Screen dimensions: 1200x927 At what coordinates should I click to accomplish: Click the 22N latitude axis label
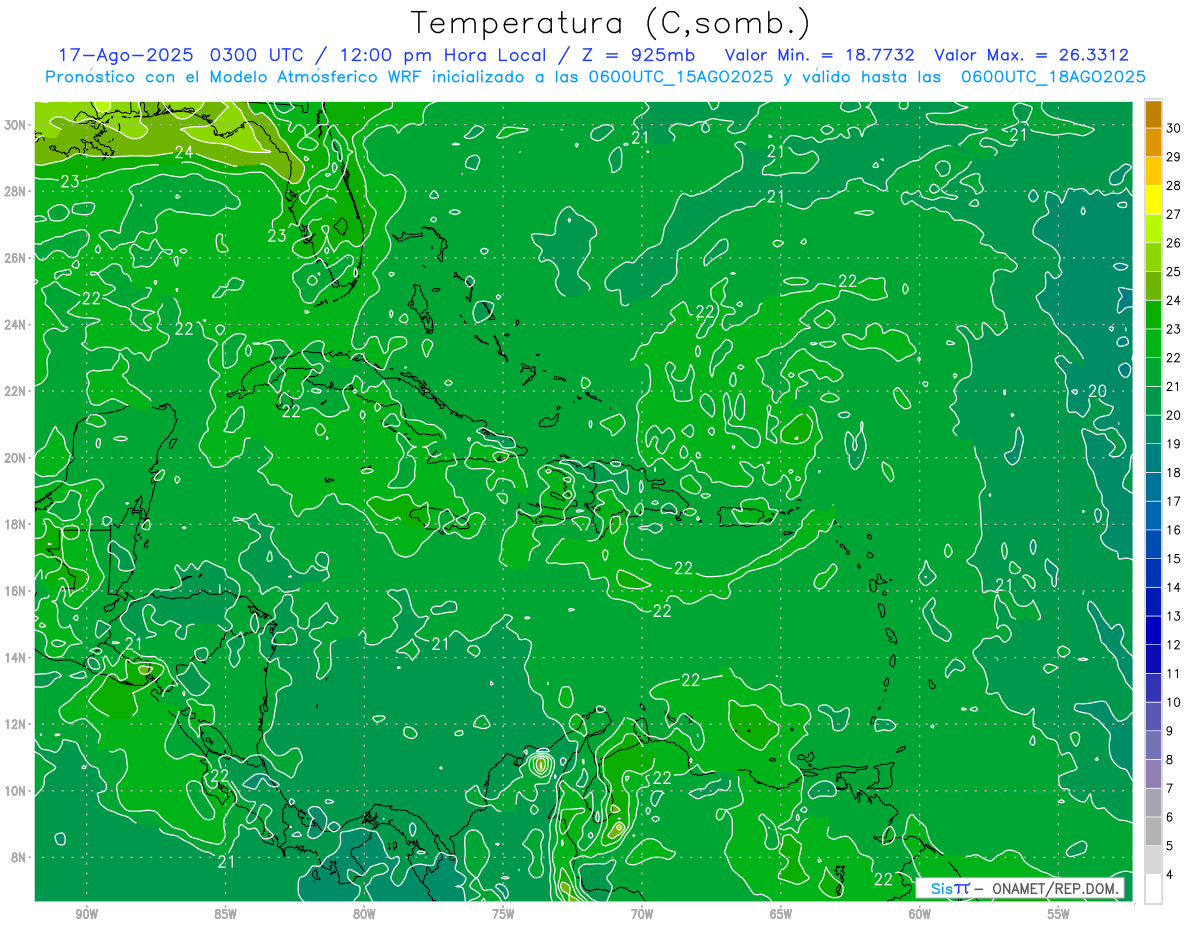coord(16,391)
